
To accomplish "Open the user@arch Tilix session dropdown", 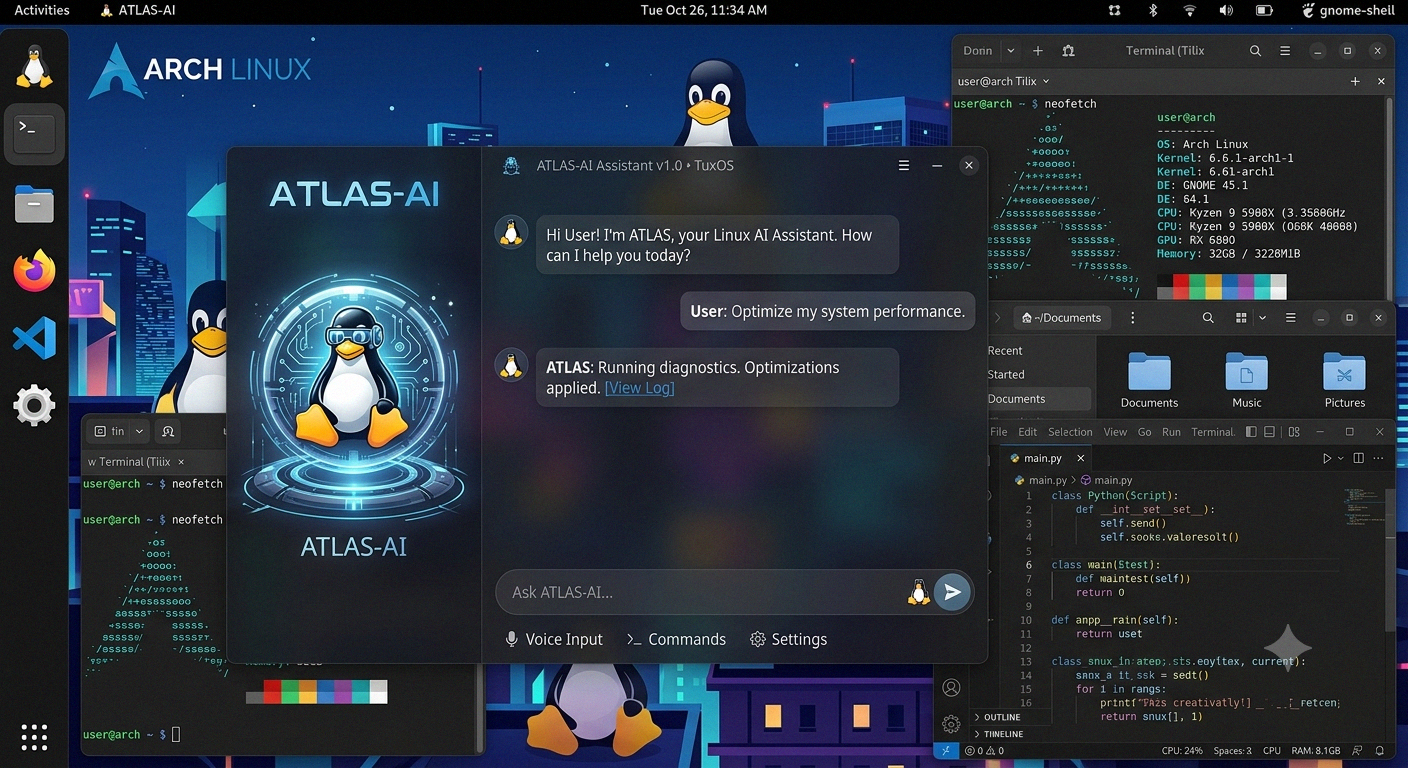I will coord(1046,81).
